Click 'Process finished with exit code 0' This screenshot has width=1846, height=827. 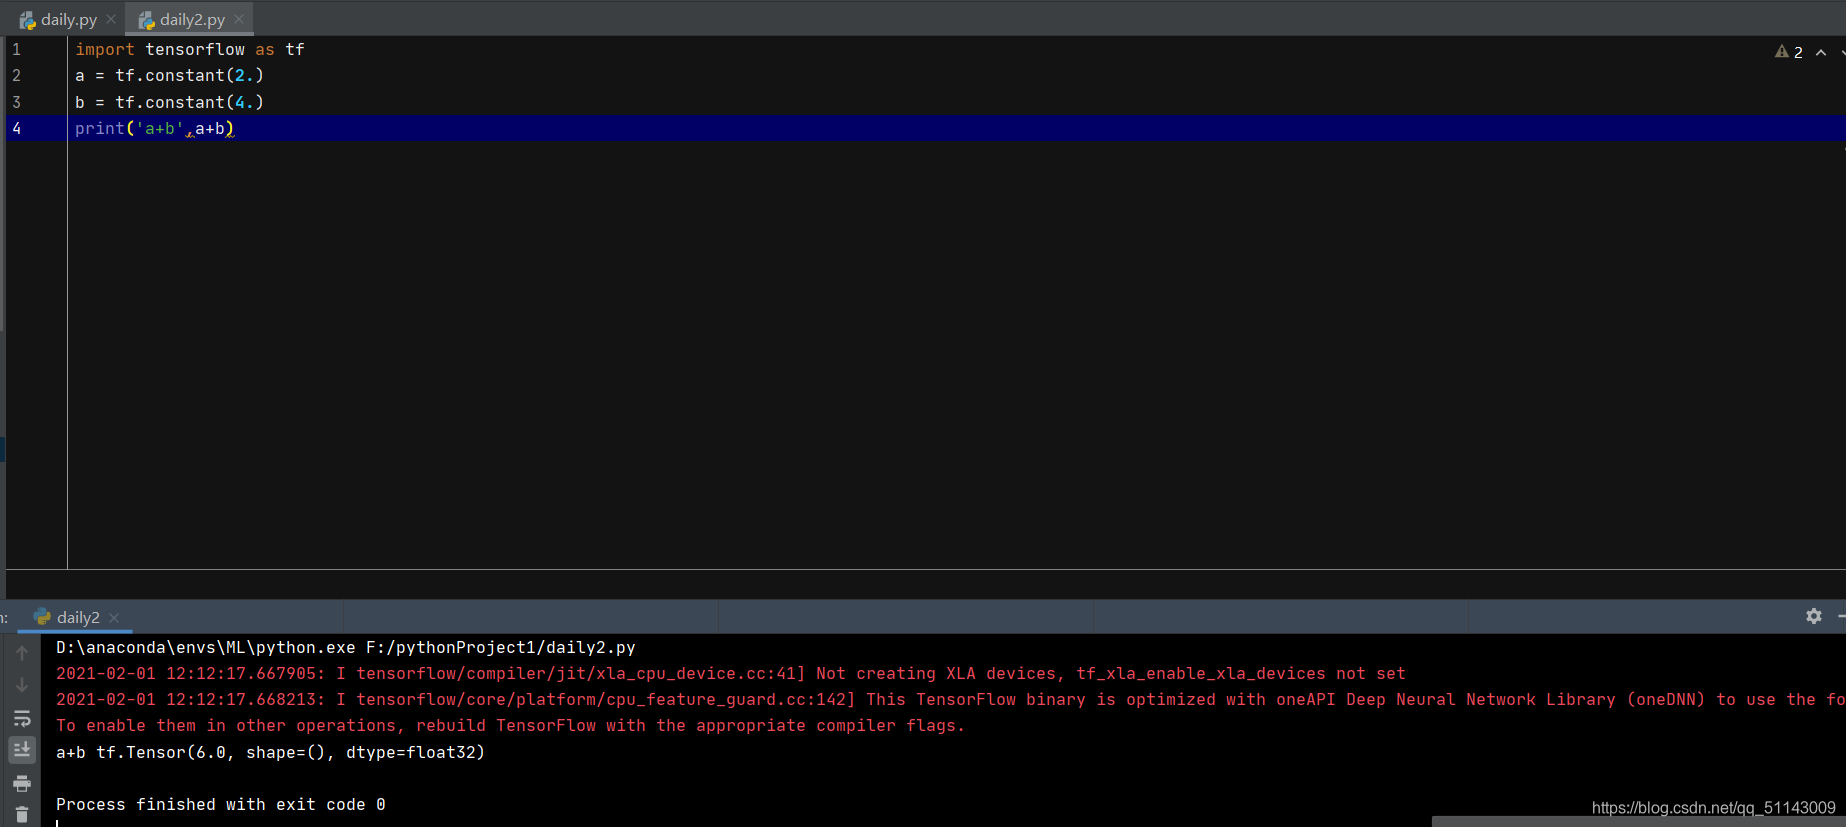click(x=221, y=804)
